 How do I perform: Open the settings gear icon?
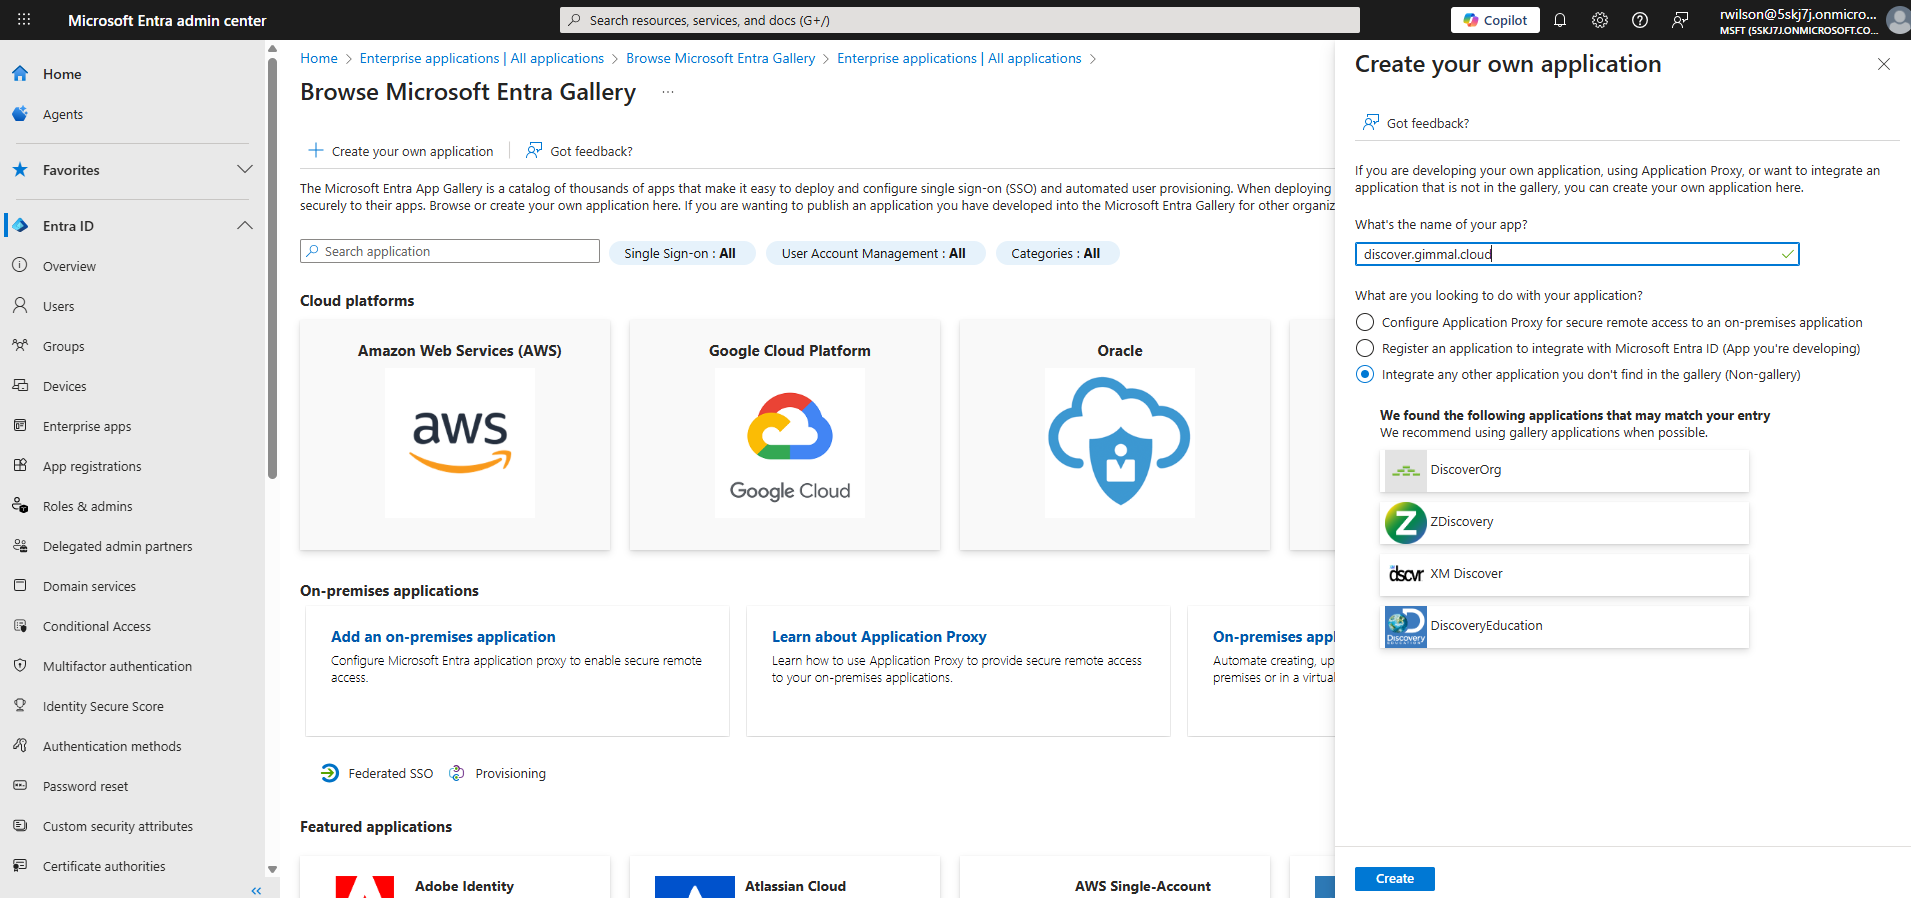tap(1600, 20)
